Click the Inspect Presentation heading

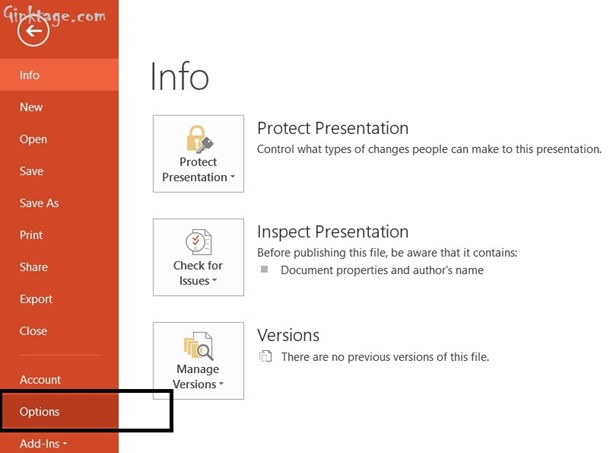pos(333,232)
